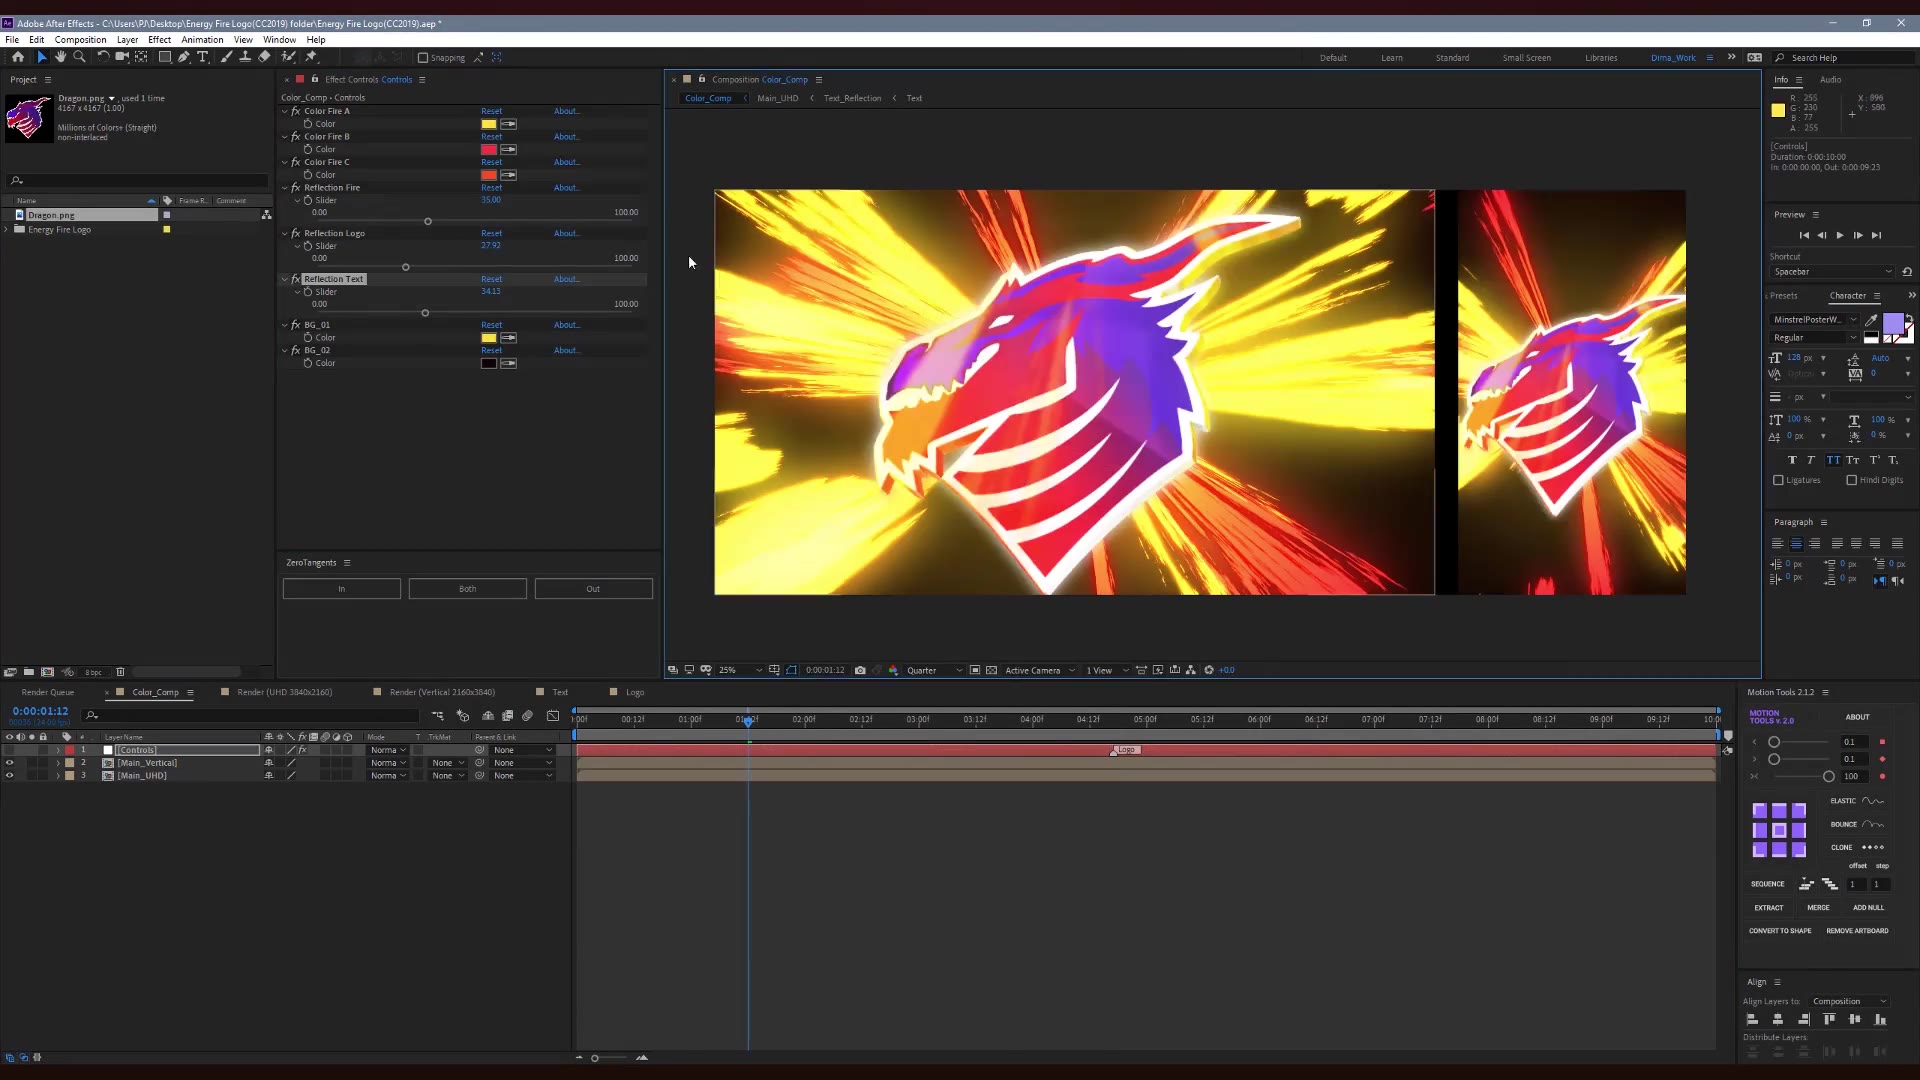Select the Brush tool

click(226, 57)
